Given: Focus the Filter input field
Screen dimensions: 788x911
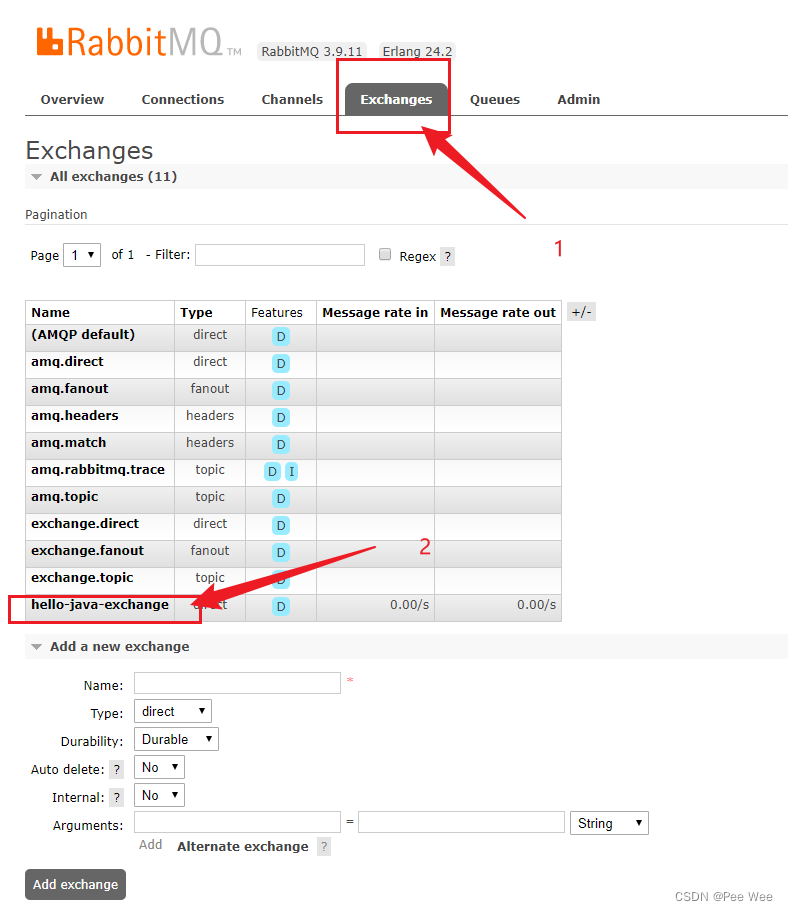Looking at the screenshot, I should [x=280, y=255].
